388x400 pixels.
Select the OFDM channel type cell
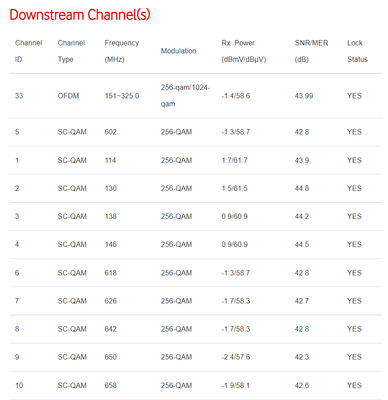[68, 96]
